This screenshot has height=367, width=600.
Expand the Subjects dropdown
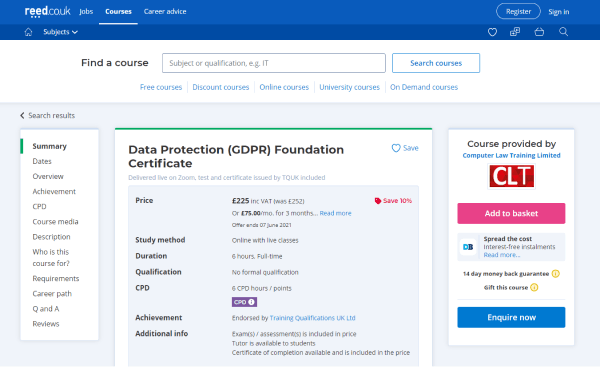pyautogui.click(x=60, y=32)
